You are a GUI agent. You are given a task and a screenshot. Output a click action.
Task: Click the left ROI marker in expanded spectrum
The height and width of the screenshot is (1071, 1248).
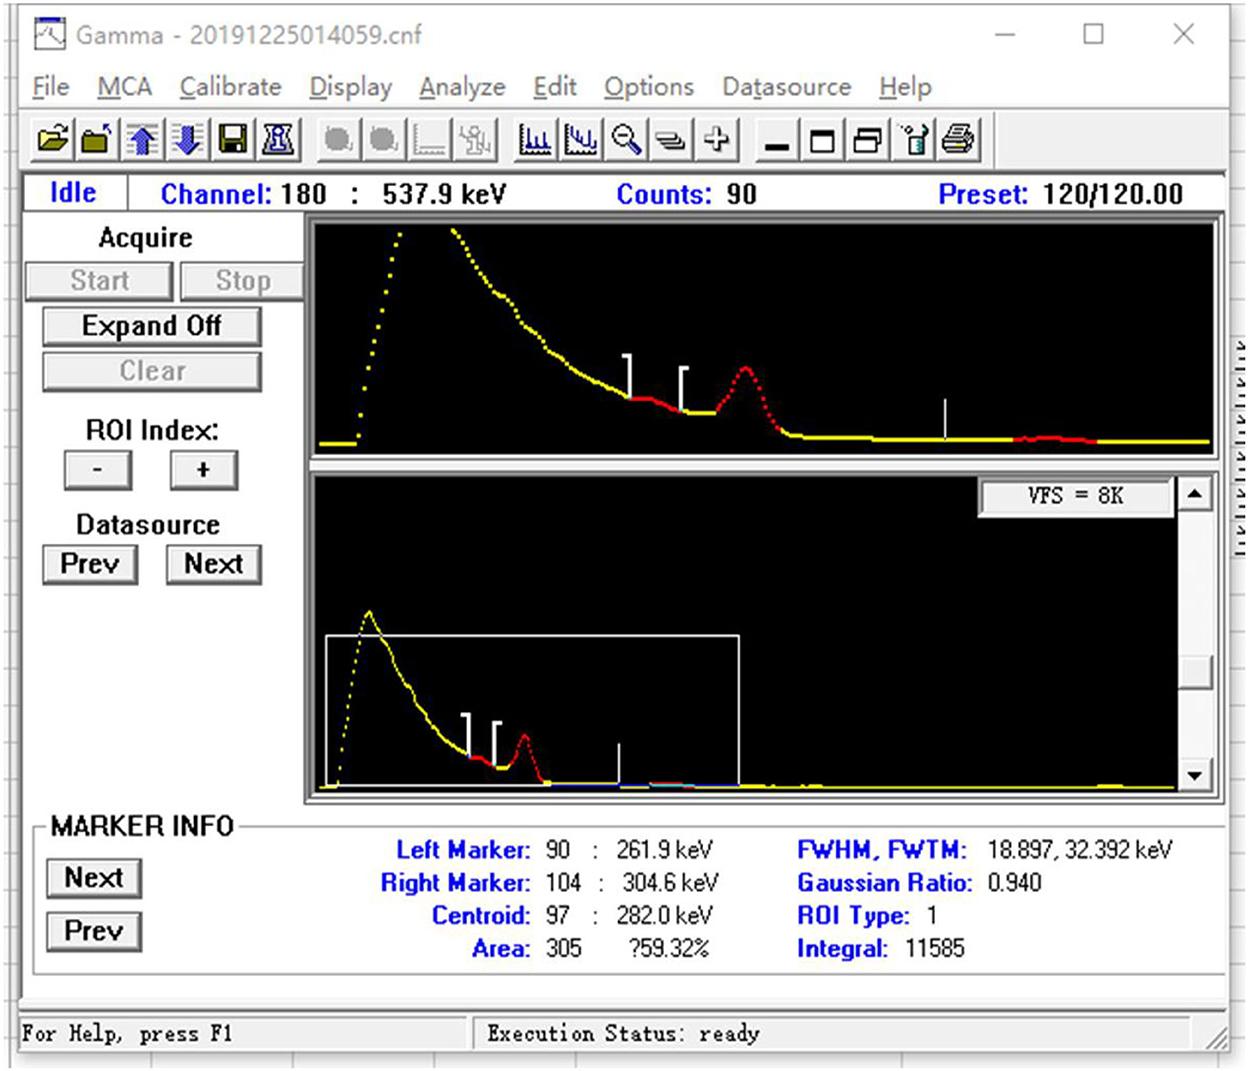tap(629, 376)
